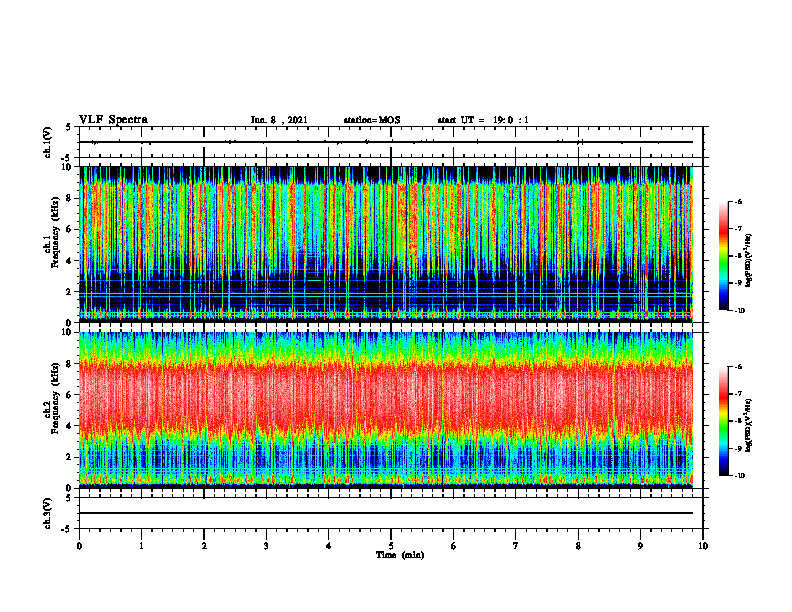Image resolution: width=792 pixels, height=612 pixels.
Task: Click time axis tick label "3"
Action: coord(266,546)
